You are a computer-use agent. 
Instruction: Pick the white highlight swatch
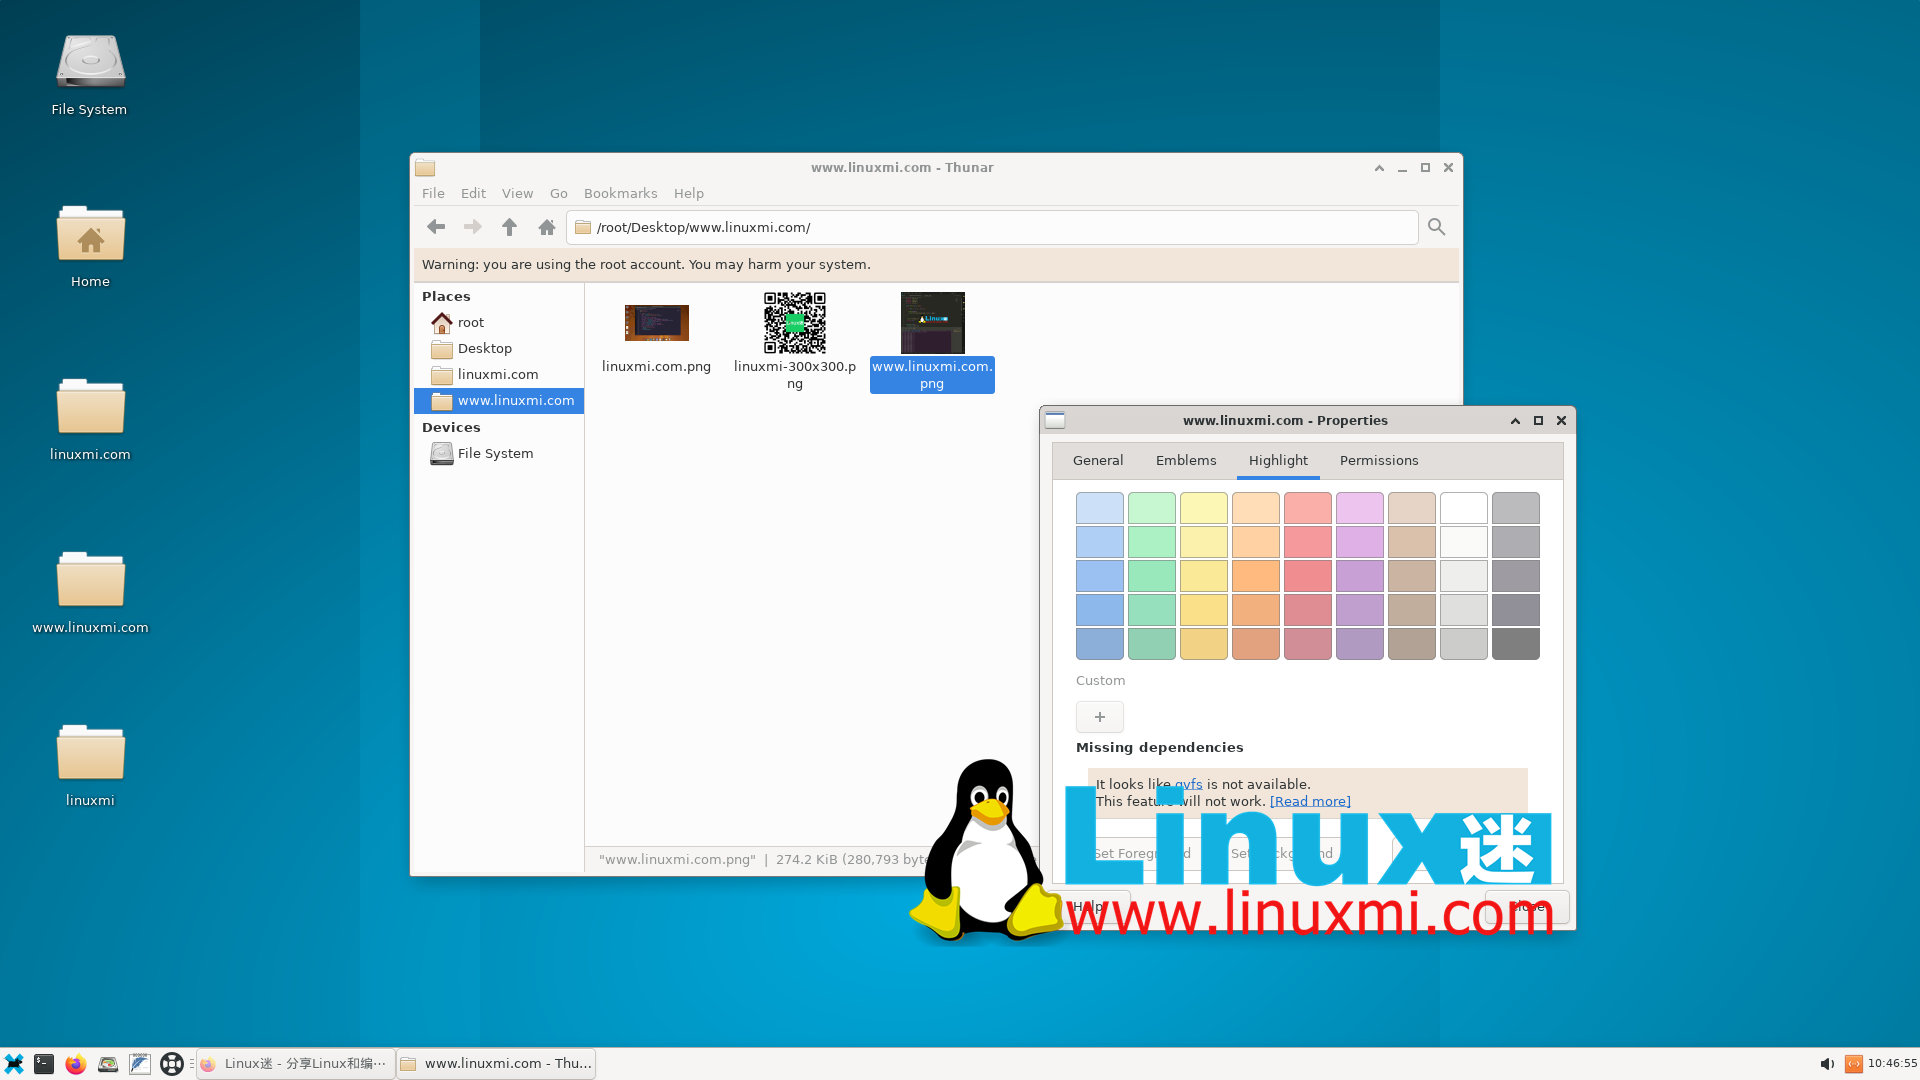click(1464, 508)
